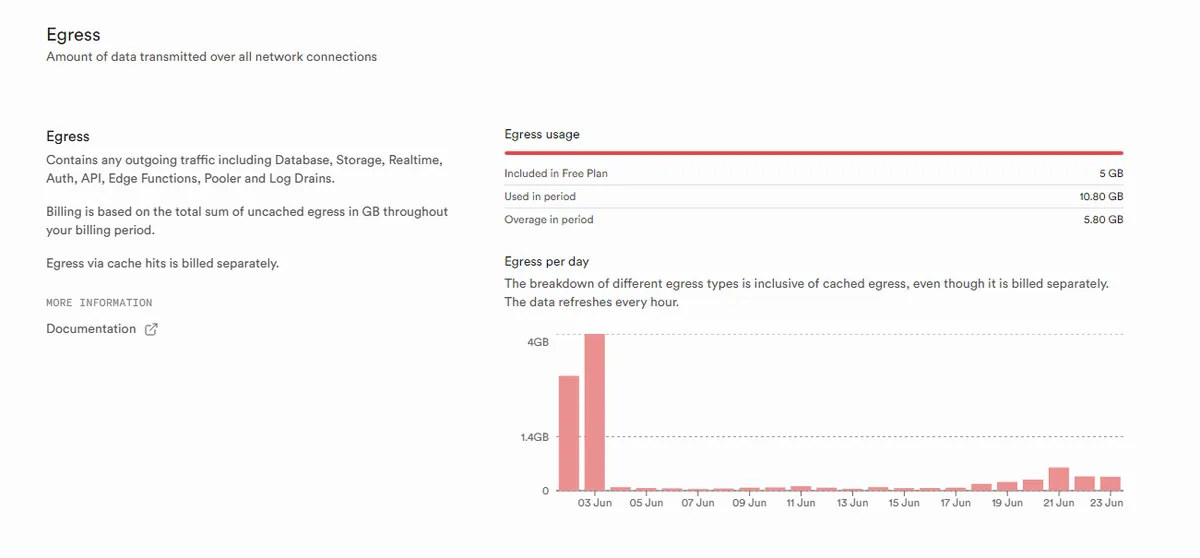The image size is (1200, 558).
Task: Click 'Egress via cache hits is billed separately'
Action: click(x=163, y=264)
